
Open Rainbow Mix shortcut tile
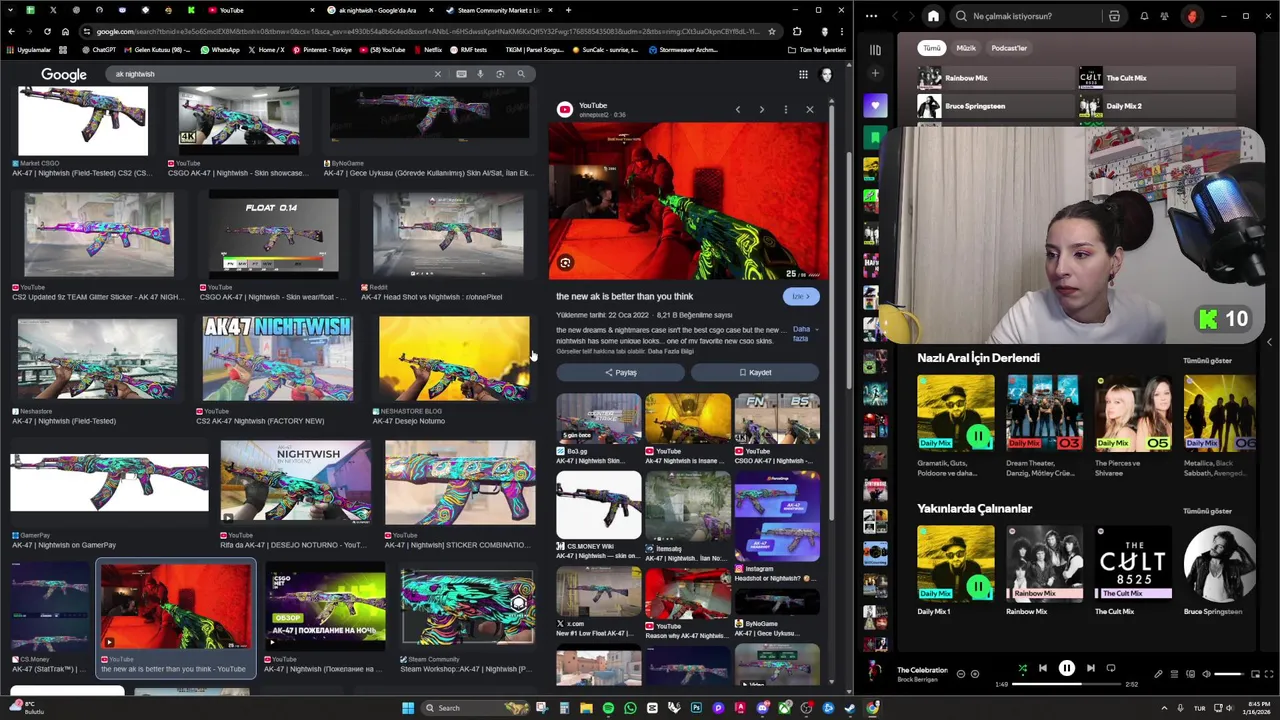[996, 78]
